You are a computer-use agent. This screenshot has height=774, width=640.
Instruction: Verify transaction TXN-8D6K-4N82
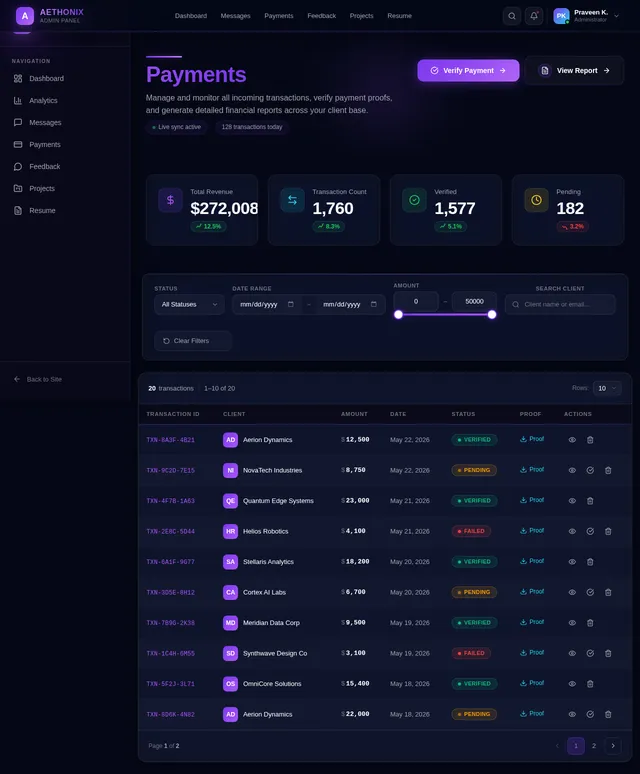pyautogui.click(x=590, y=714)
